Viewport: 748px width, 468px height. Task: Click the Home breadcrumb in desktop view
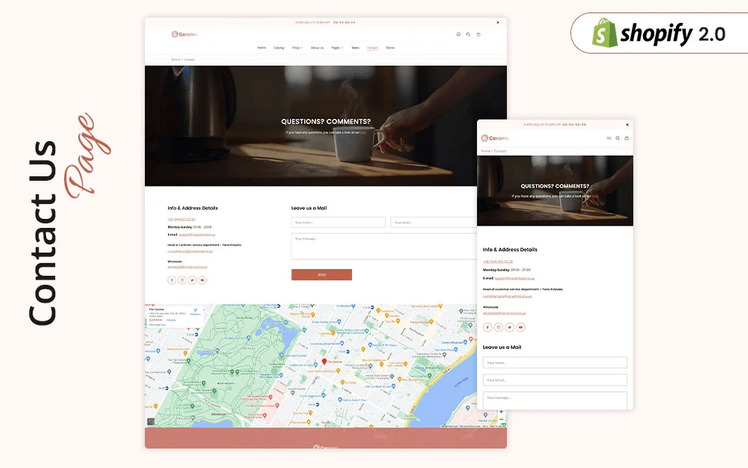pos(176,60)
